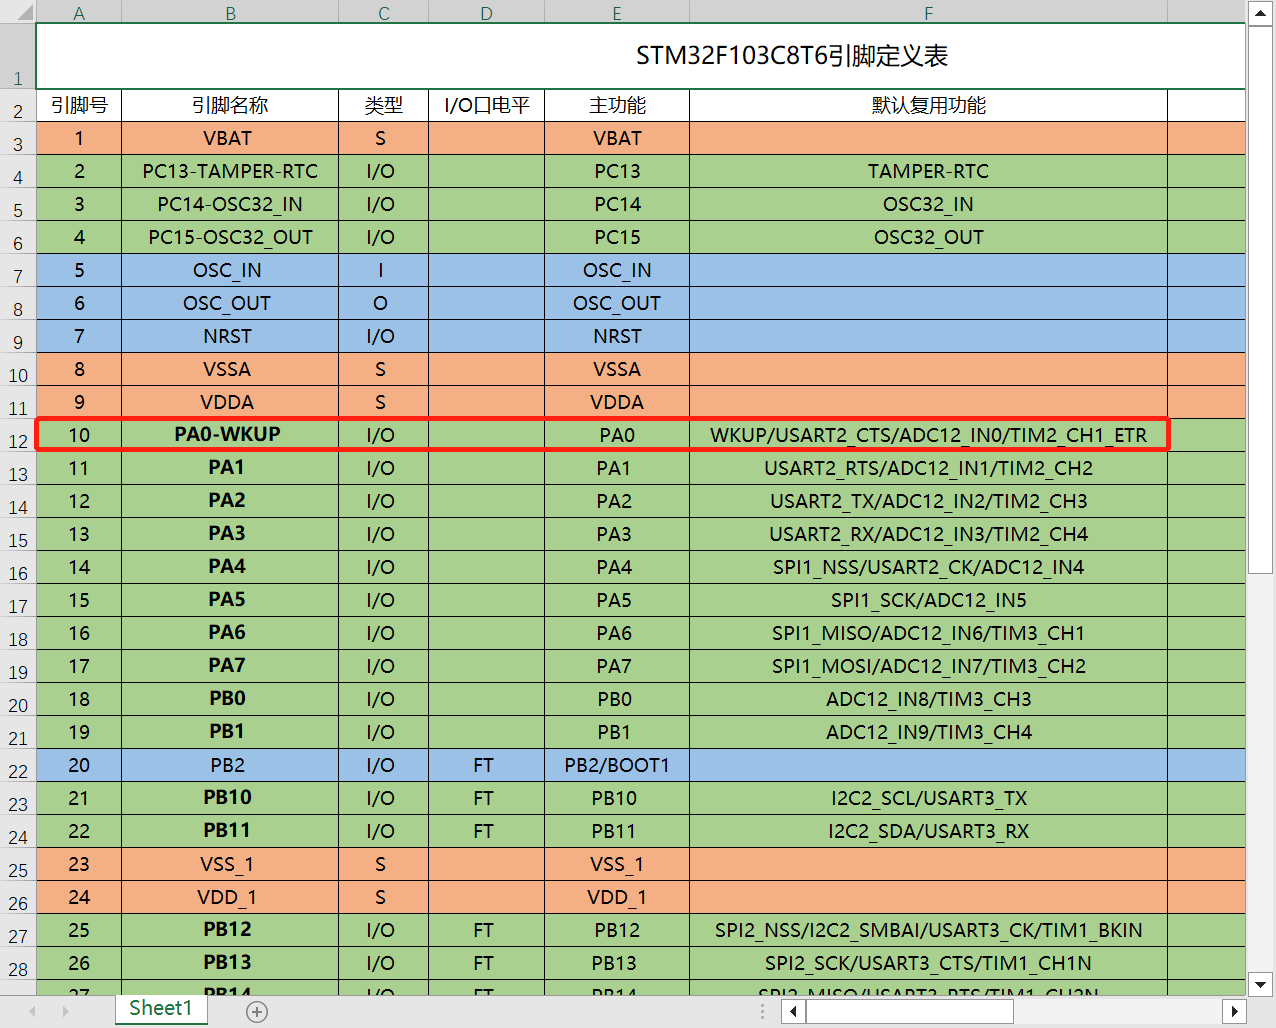Image resolution: width=1276 pixels, height=1028 pixels.
Task: Select the PA0-WKUP cell
Action: tap(230, 435)
